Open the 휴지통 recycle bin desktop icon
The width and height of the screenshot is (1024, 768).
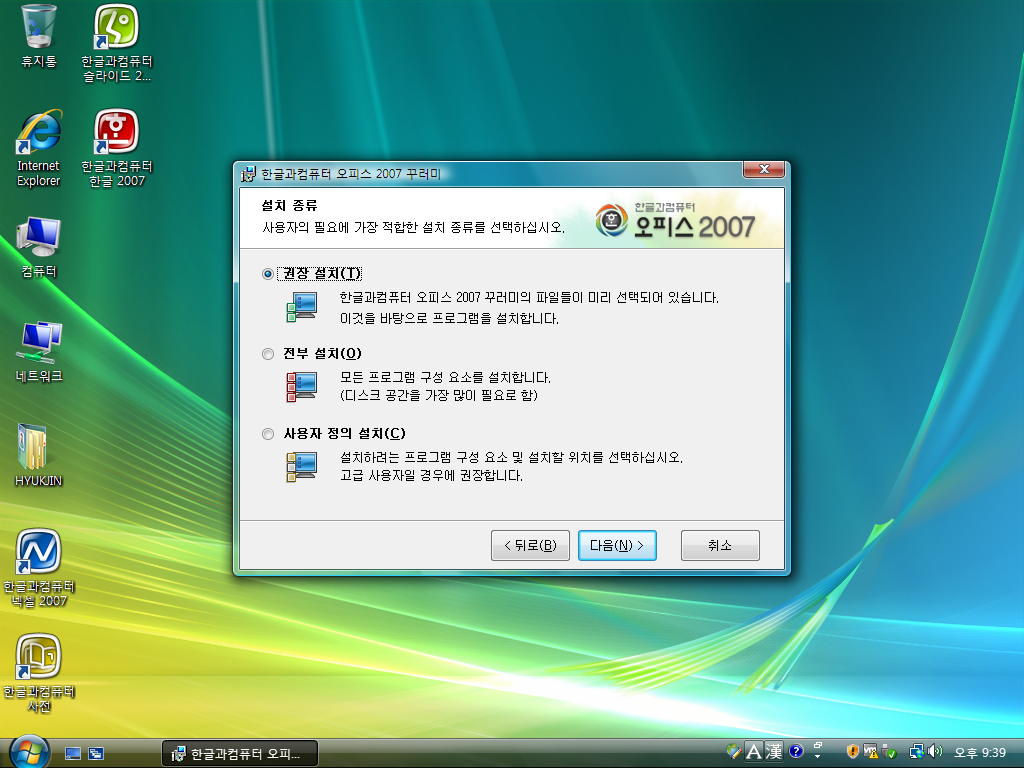click(x=39, y=37)
